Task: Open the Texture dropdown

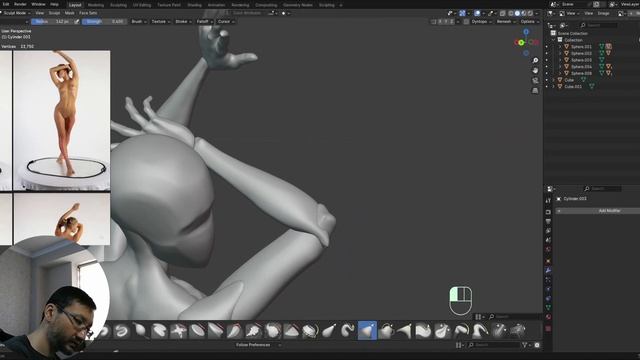Action: tap(160, 22)
